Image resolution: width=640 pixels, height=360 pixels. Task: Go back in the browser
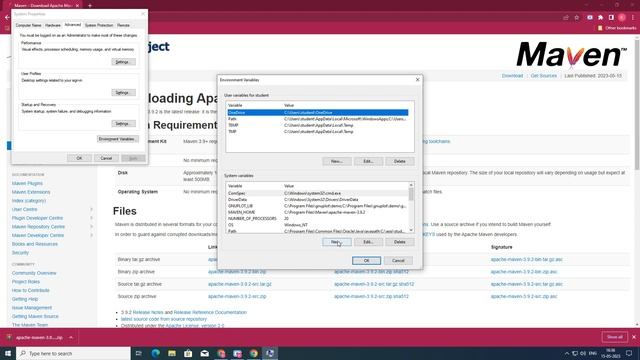(x=7, y=17)
